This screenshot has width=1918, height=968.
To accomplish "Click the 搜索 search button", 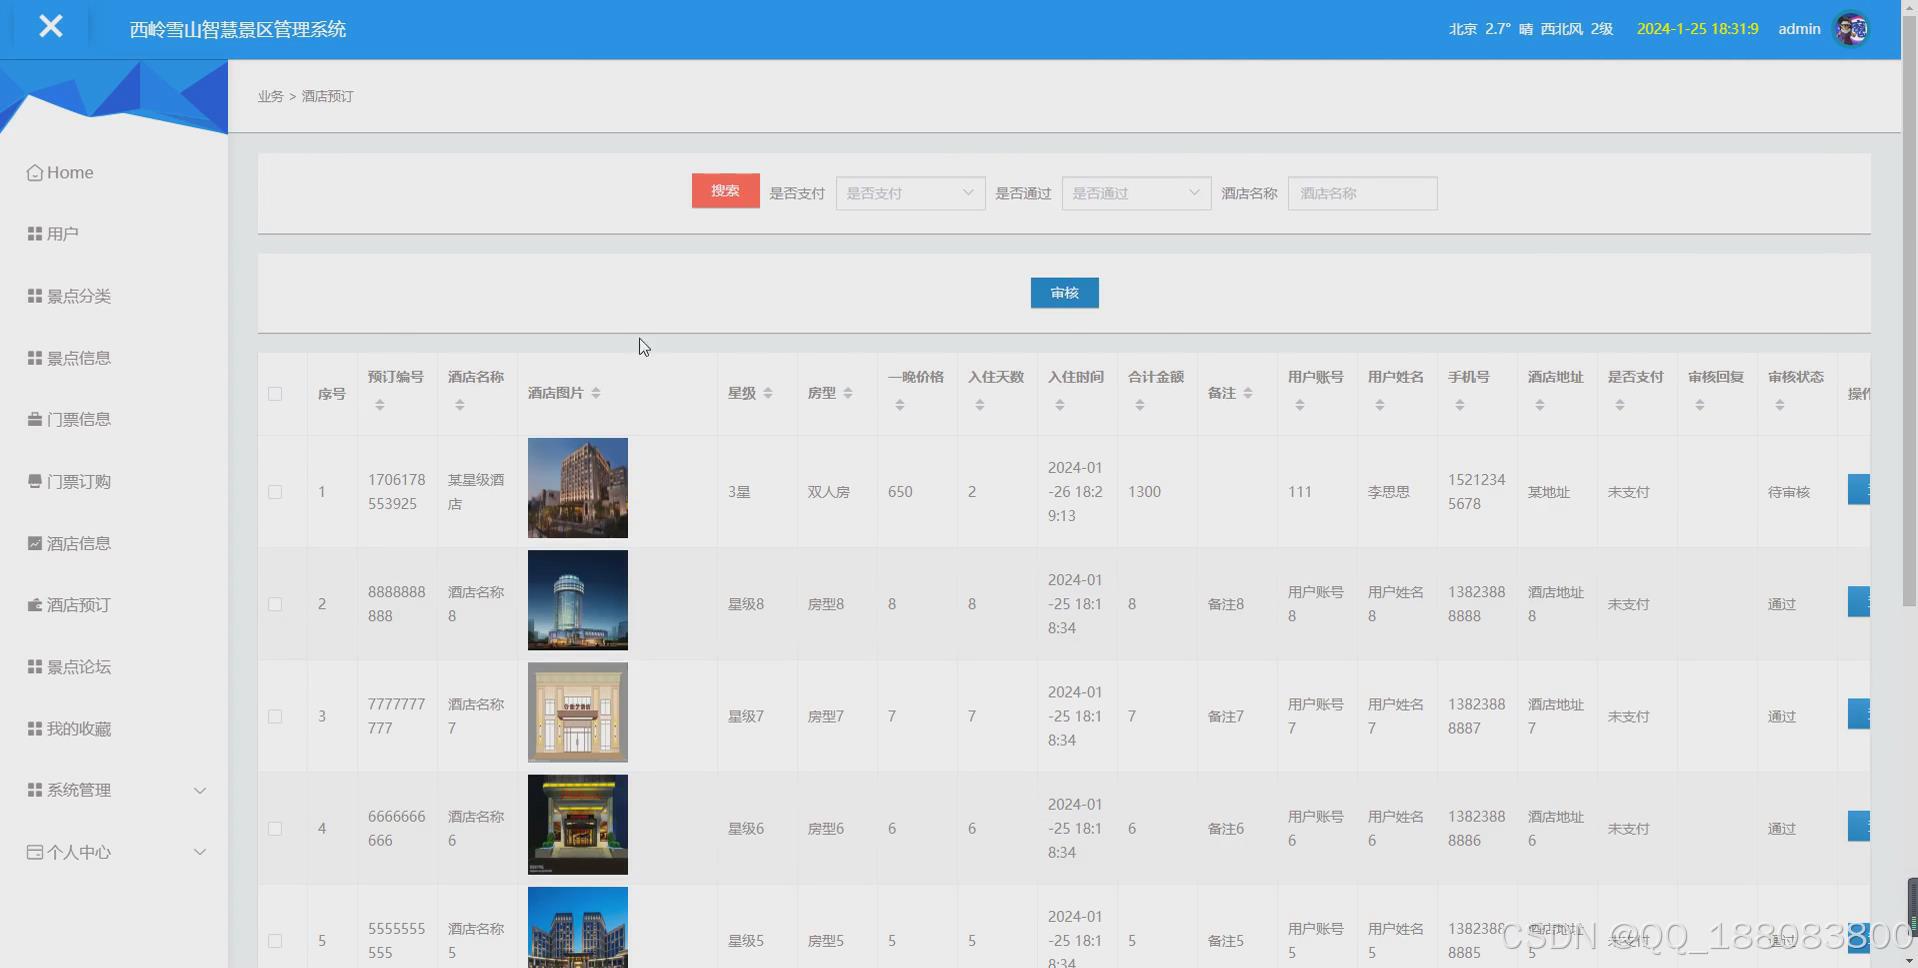I will [724, 190].
